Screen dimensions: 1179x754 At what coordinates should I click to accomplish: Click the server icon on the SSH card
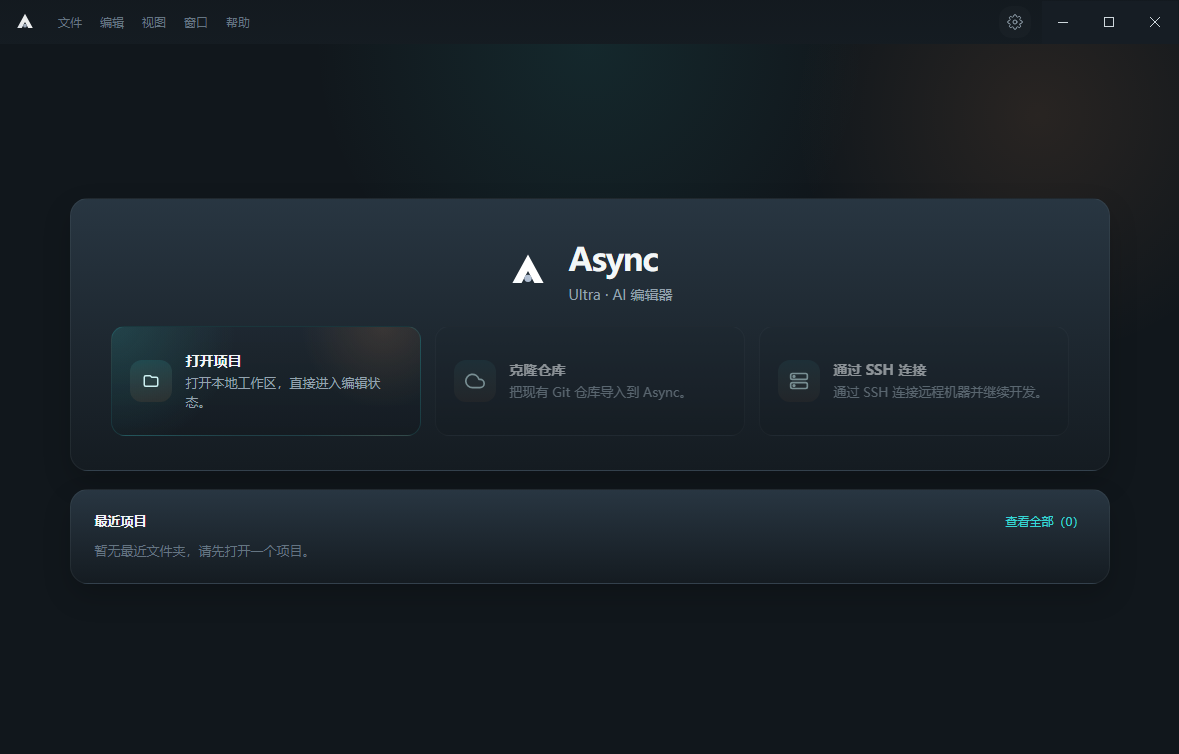pos(798,381)
